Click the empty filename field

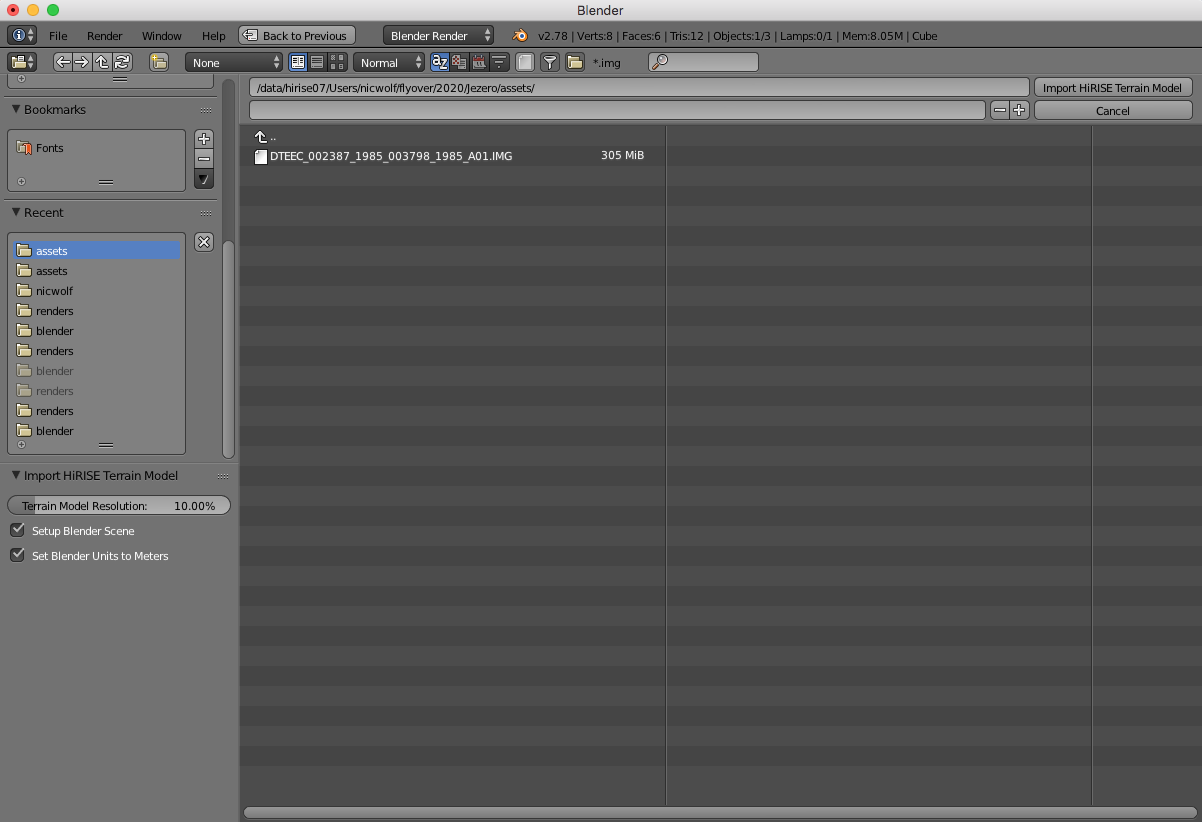[618, 110]
